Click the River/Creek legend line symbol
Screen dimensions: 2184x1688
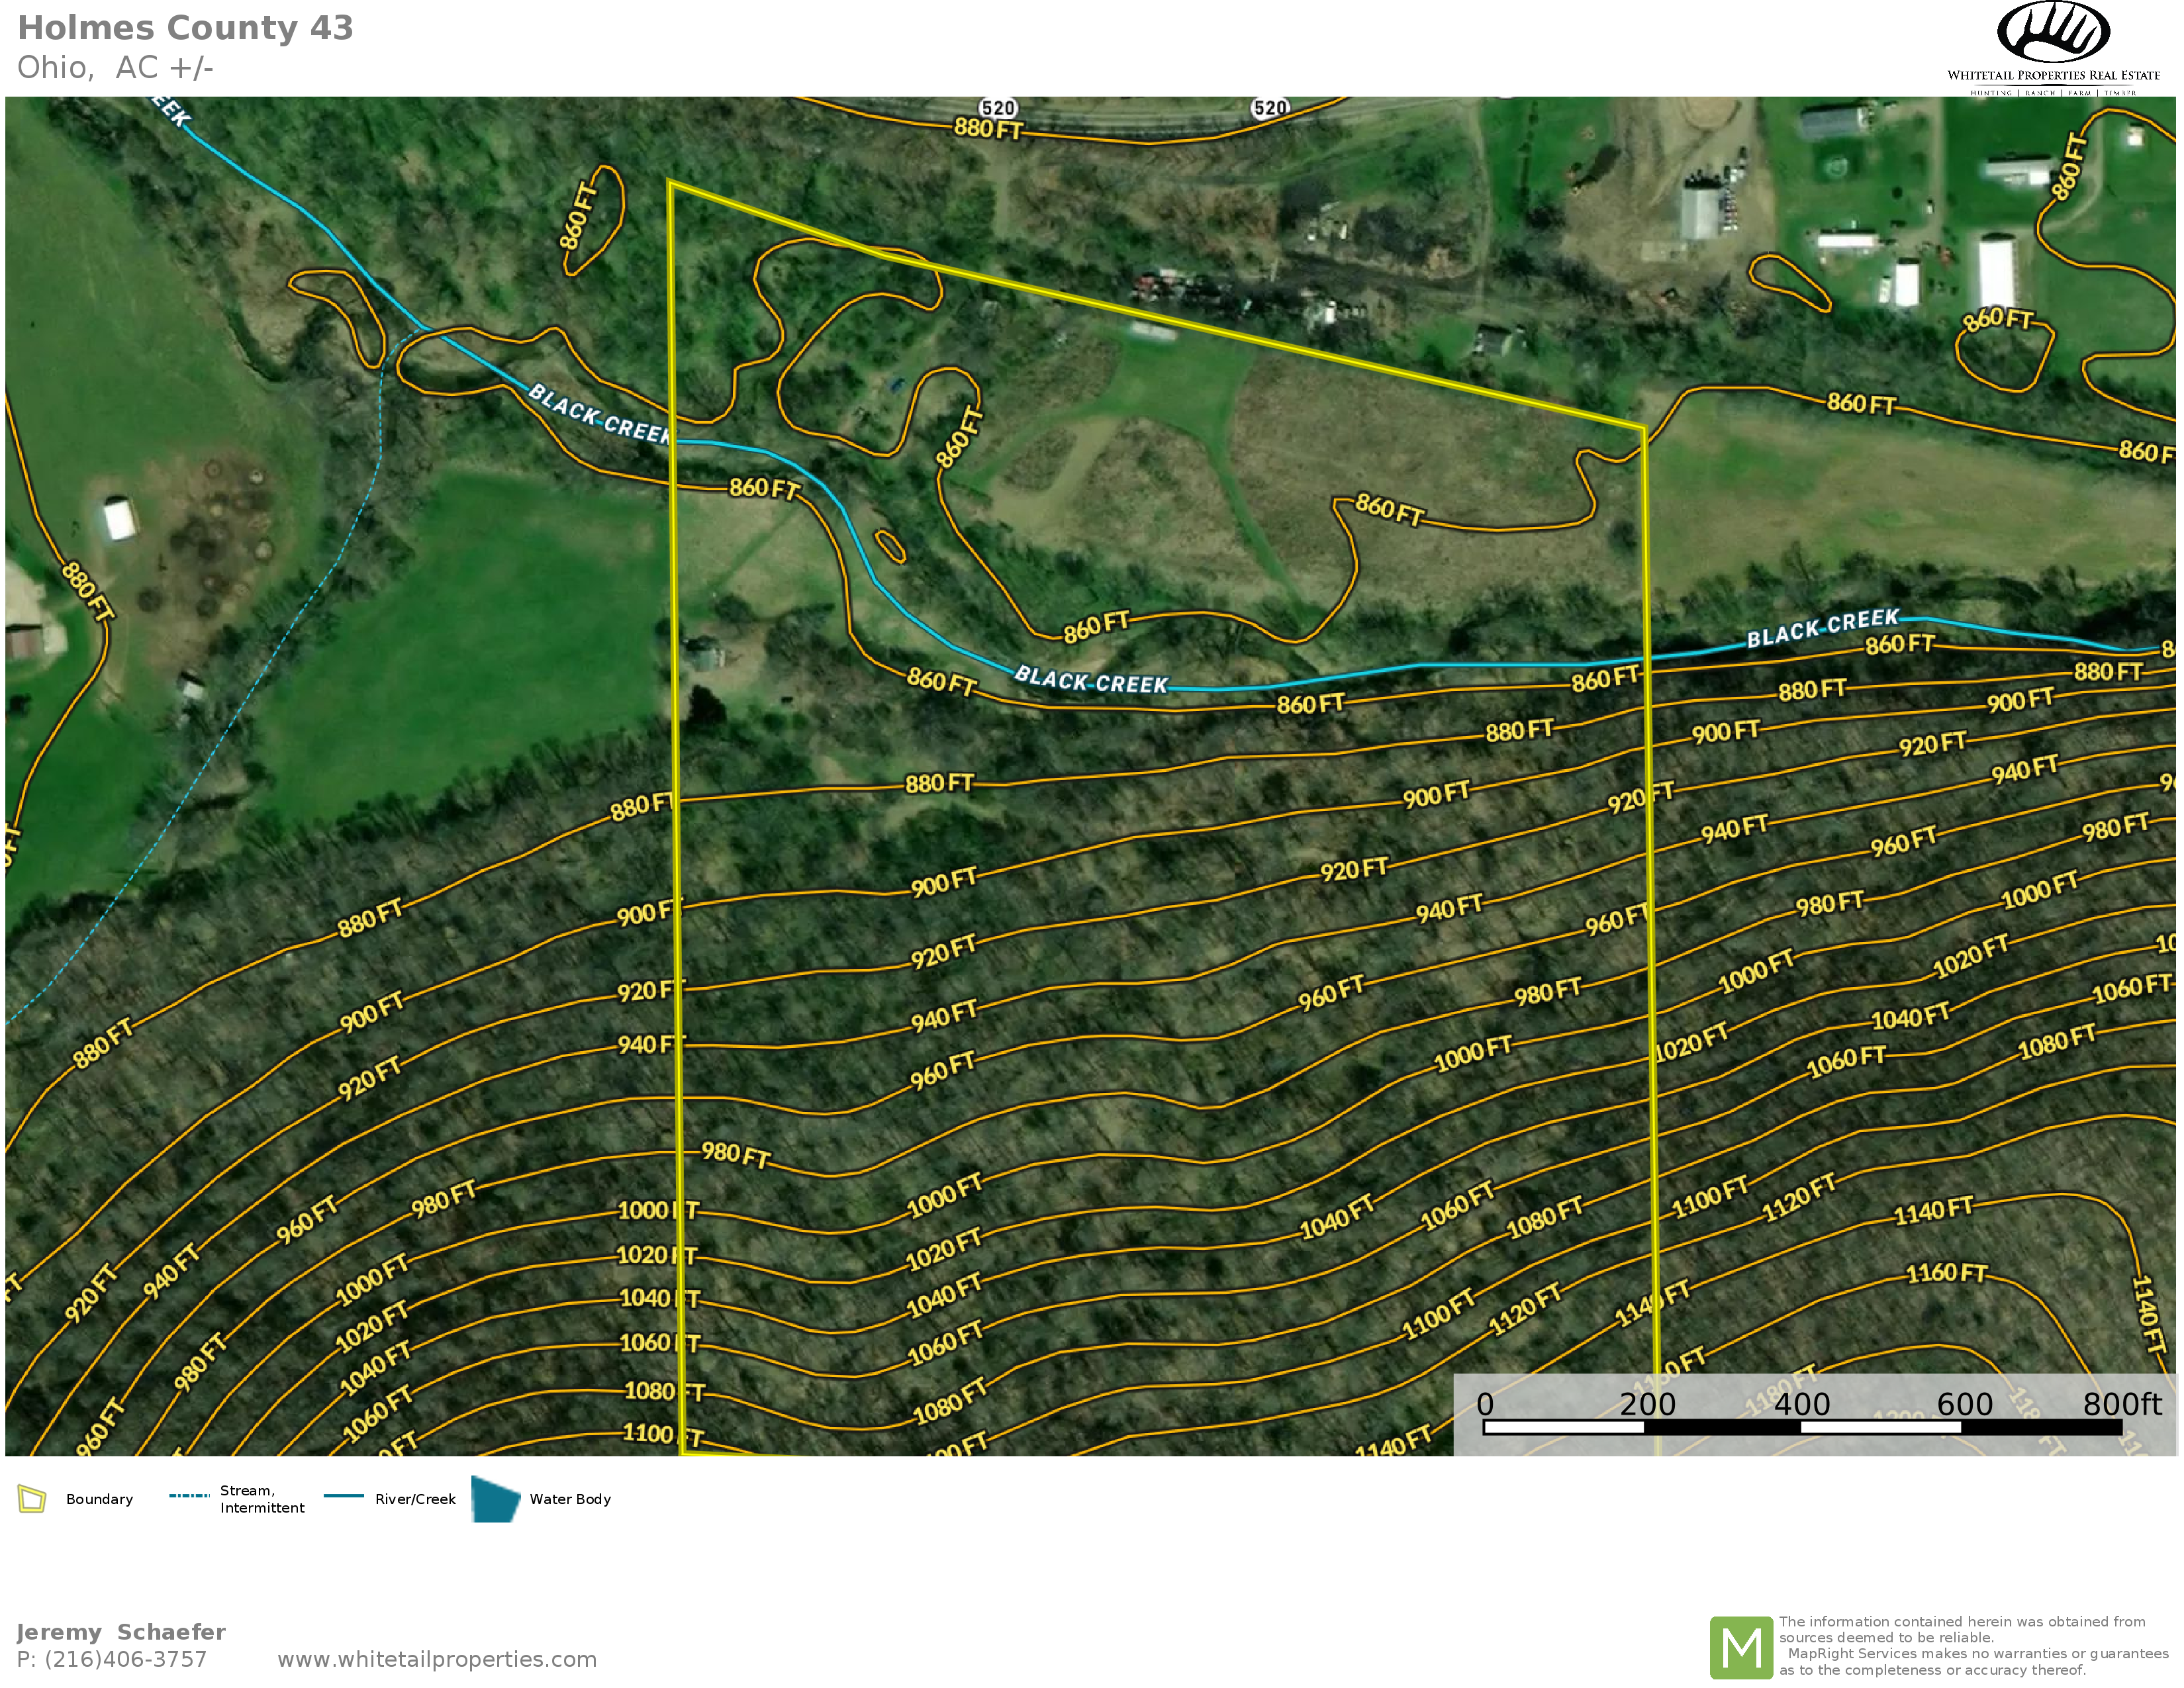(x=344, y=1496)
